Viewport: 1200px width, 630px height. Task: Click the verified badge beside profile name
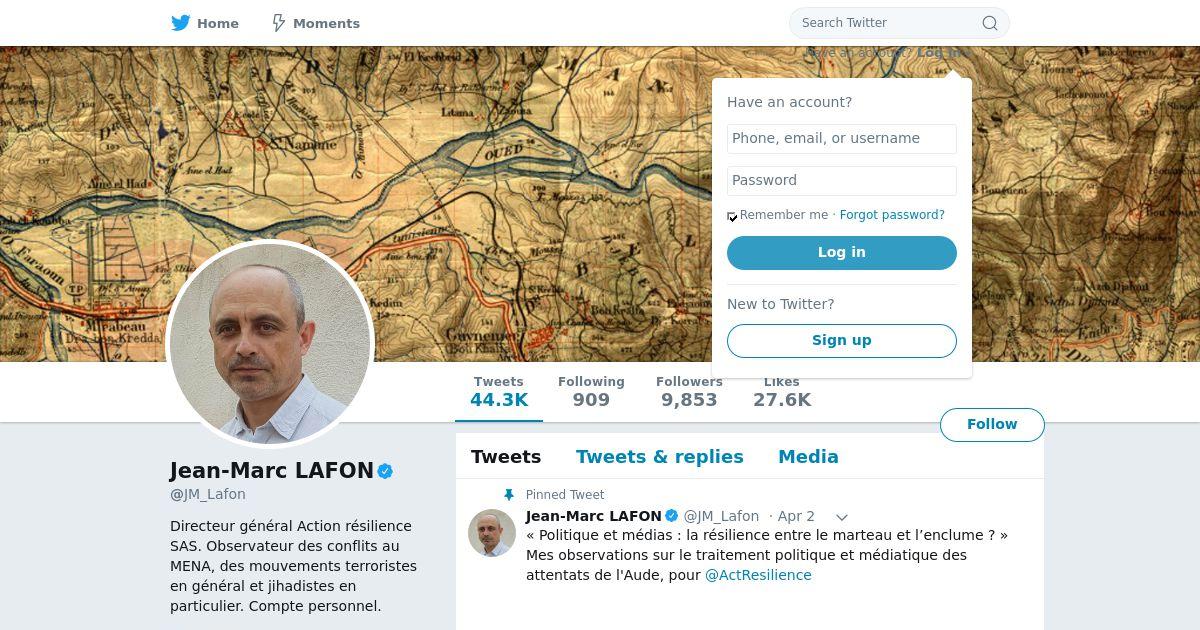click(x=385, y=471)
